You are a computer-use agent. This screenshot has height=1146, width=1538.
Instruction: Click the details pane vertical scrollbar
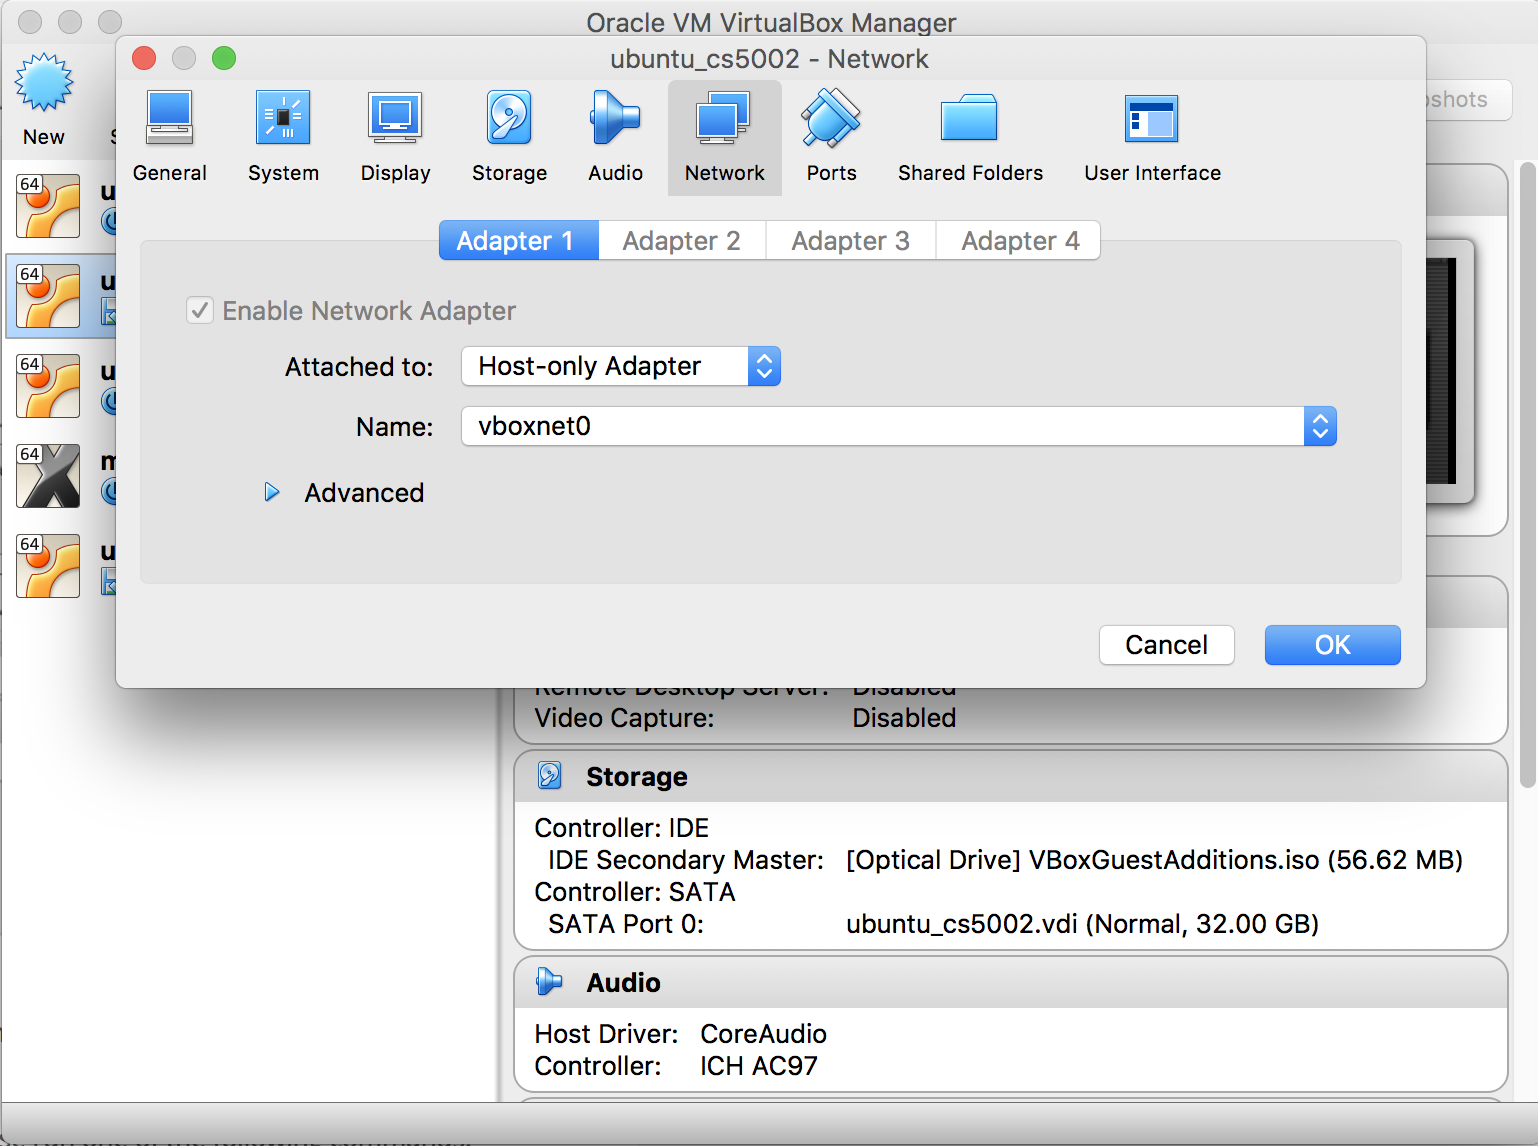pos(1527,475)
